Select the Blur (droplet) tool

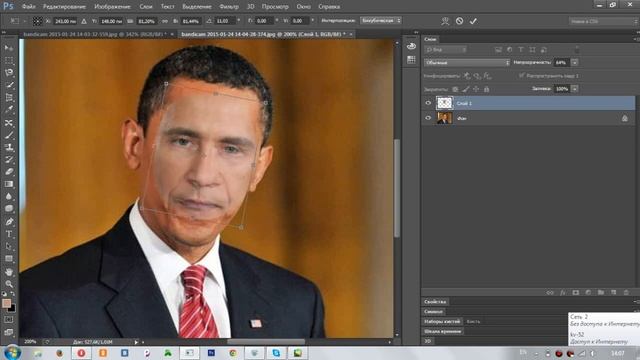(x=9, y=196)
